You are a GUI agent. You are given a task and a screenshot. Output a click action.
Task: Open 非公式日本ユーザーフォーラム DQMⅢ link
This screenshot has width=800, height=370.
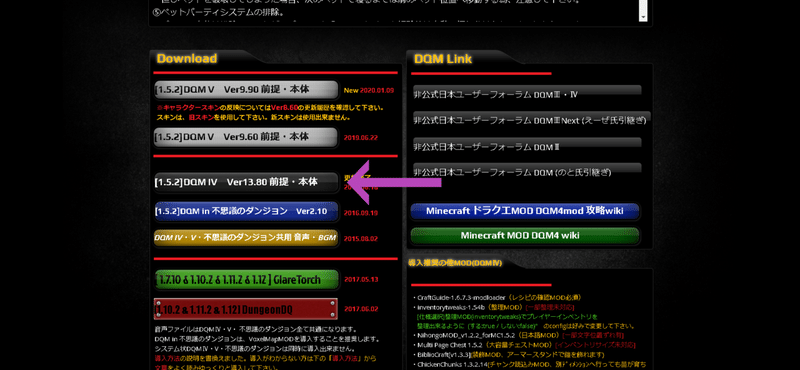click(x=527, y=146)
